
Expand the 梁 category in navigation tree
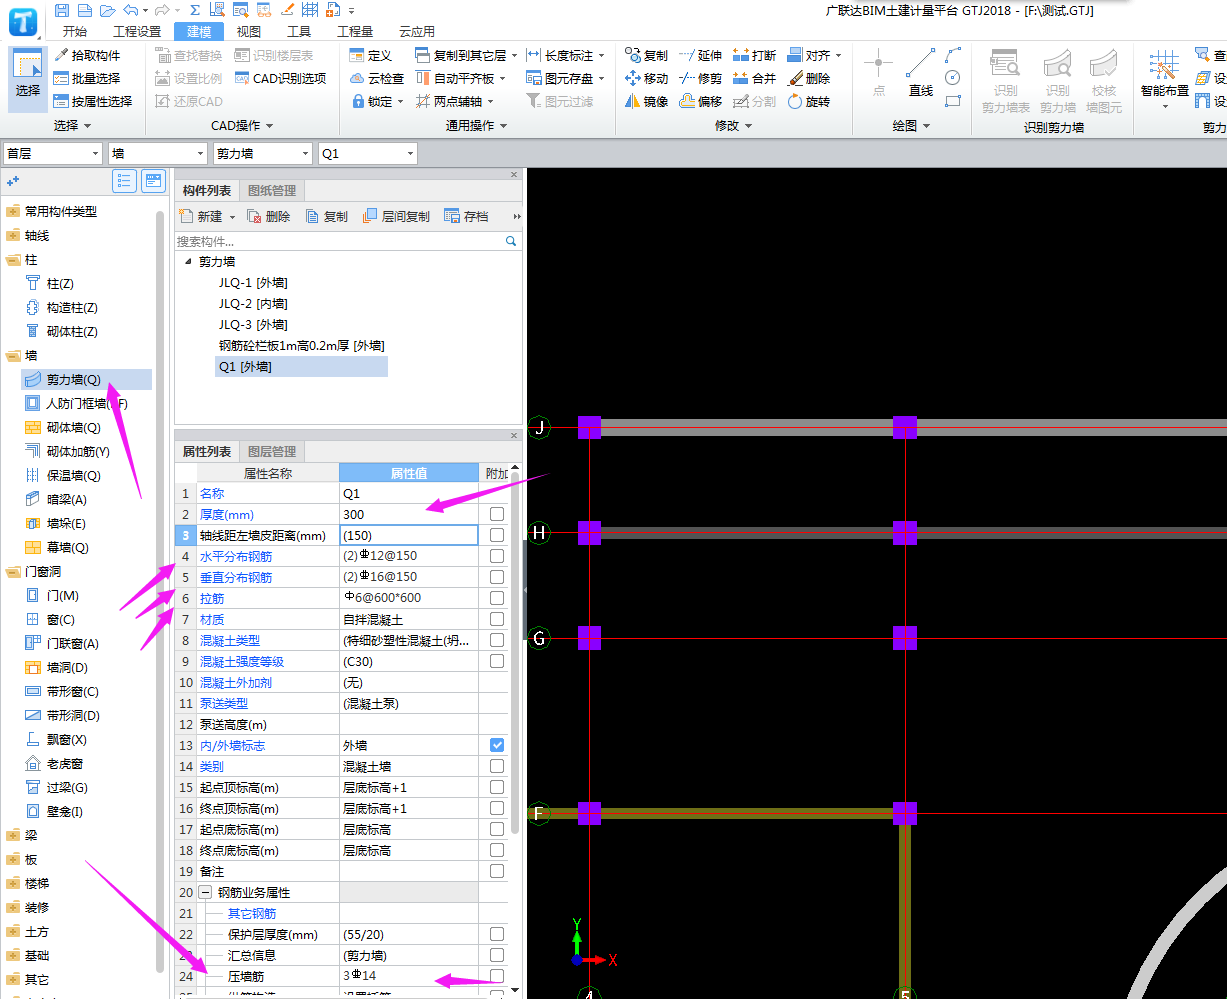(x=12, y=835)
